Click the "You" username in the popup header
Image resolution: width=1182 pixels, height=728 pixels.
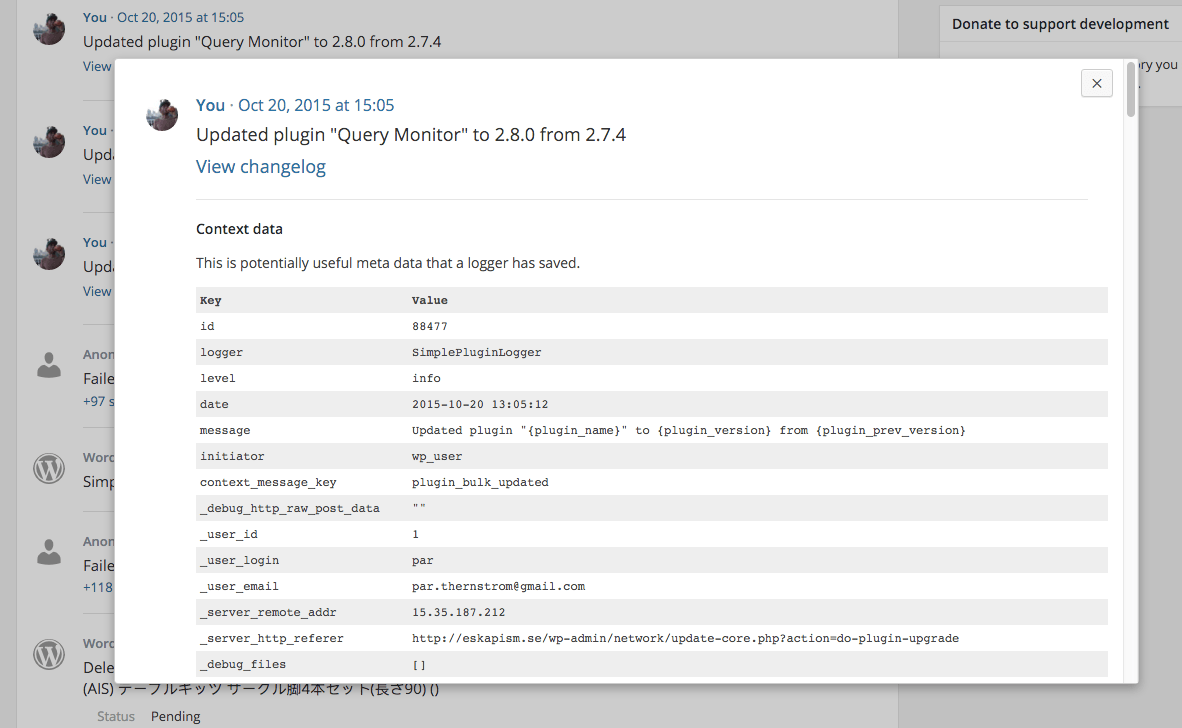pyautogui.click(x=210, y=105)
